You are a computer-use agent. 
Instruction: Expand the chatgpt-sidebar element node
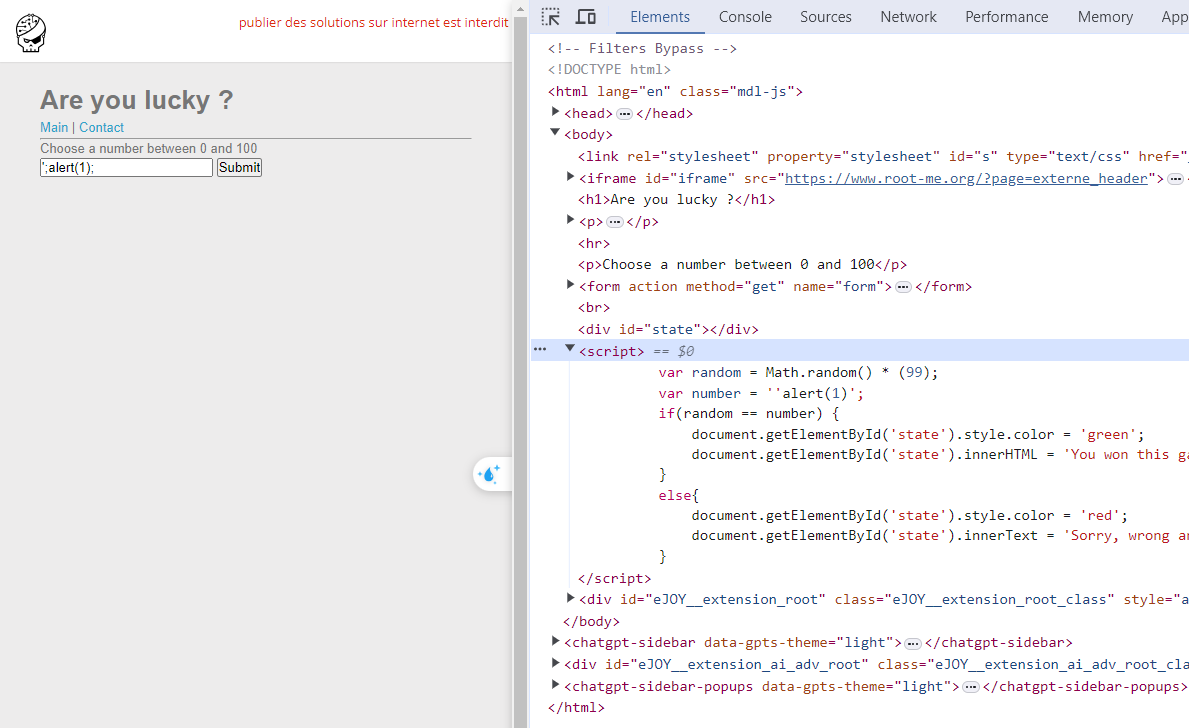[556, 642]
